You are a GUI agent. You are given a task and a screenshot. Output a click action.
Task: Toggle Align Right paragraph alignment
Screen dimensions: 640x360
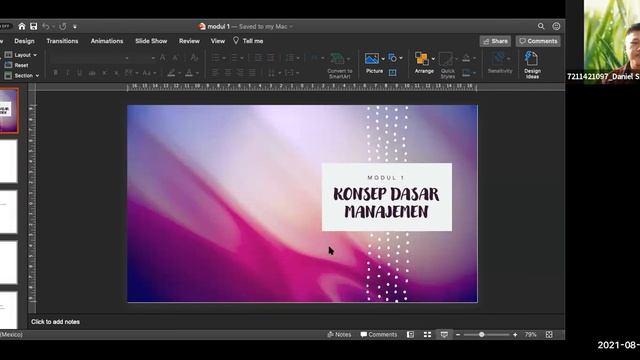pos(240,73)
